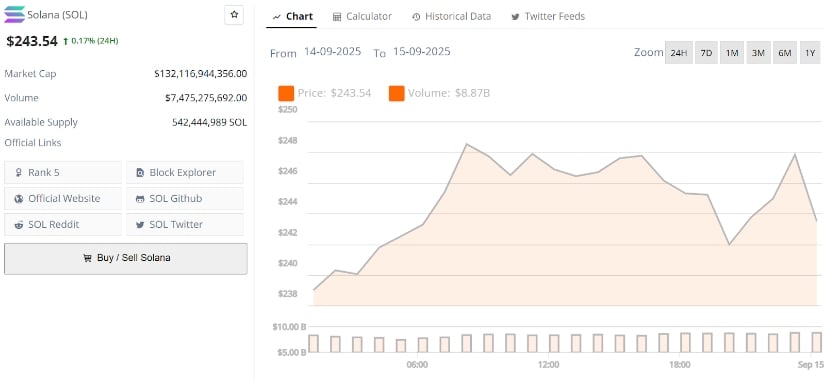Viewport: 825px width, 380px height.
Task: Click the Twitter bird icon beside SOL Twitter
Action: click(x=140, y=225)
